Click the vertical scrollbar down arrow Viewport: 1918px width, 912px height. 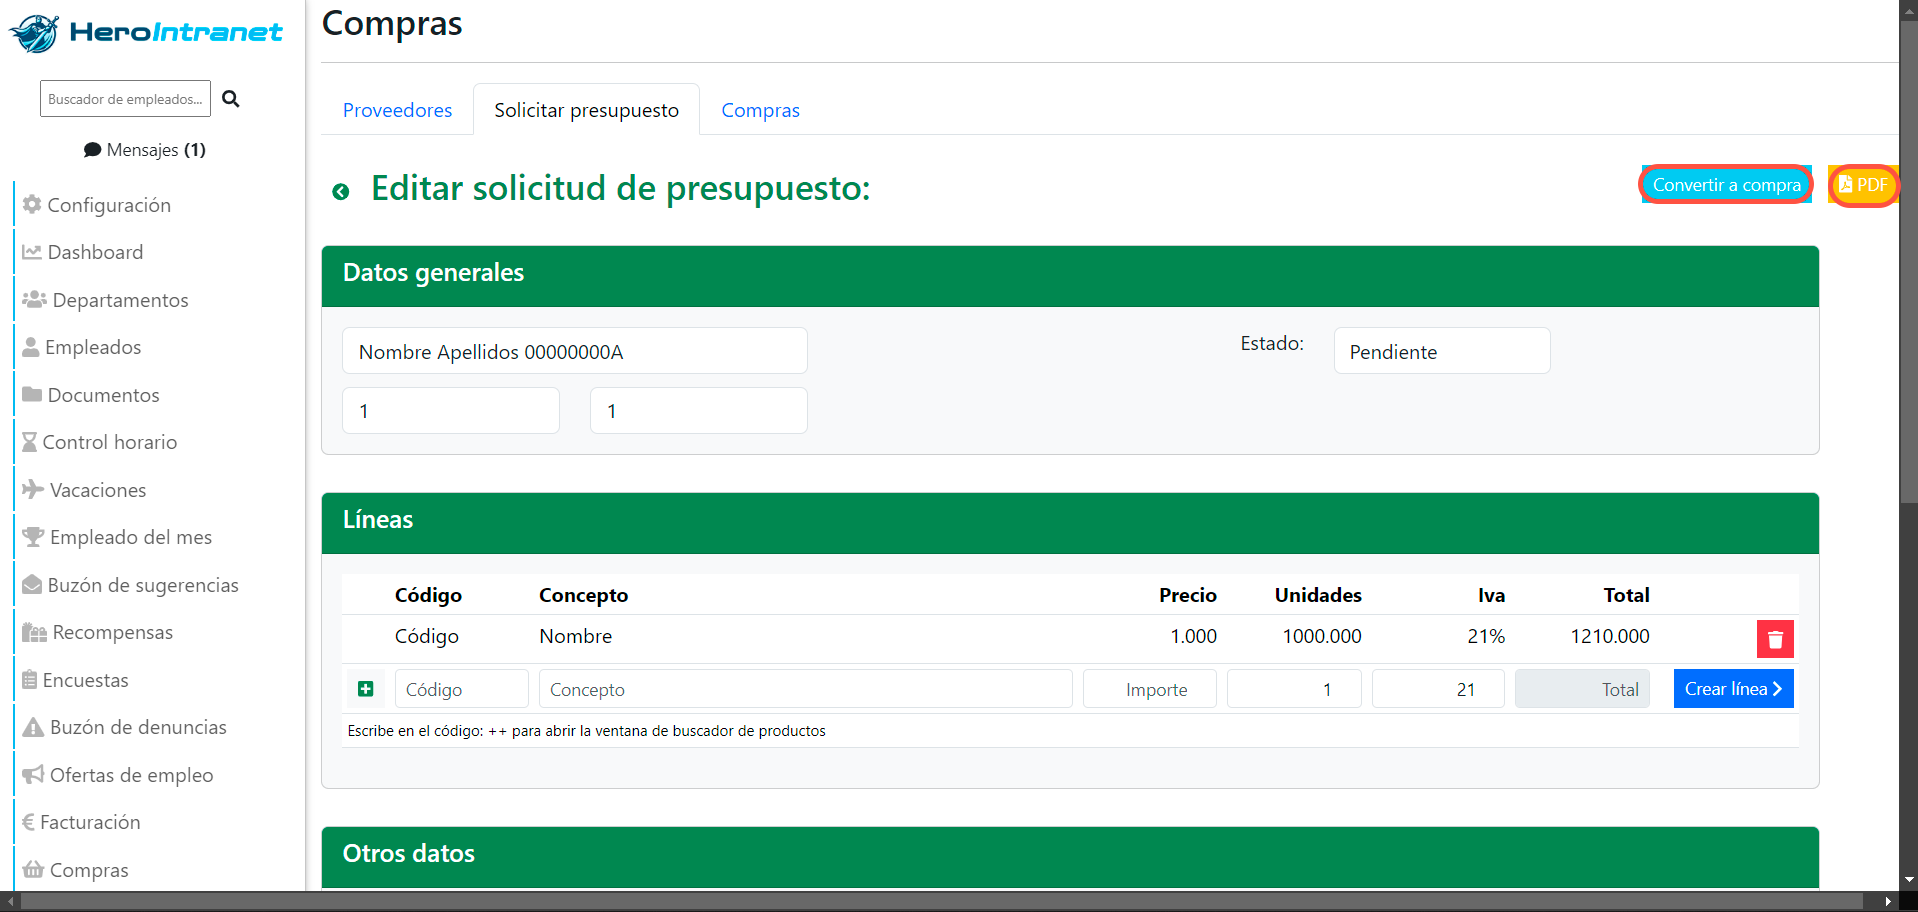click(x=1909, y=881)
